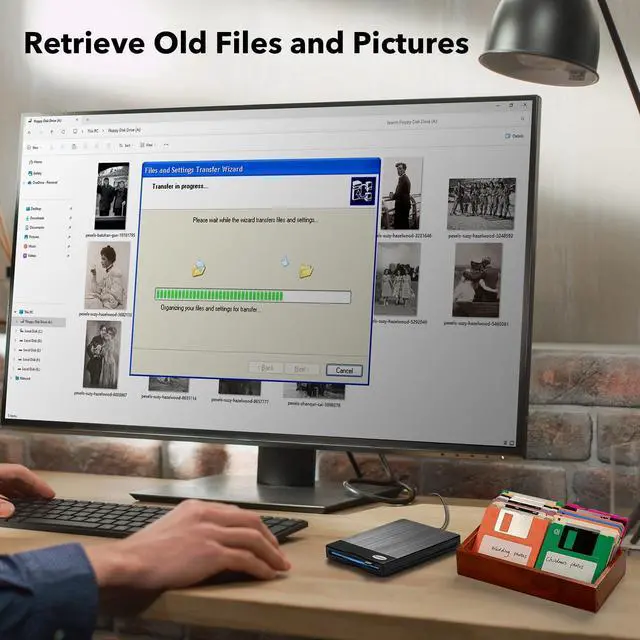Click the New button in Explorer toolbar
The height and width of the screenshot is (640, 640).
35,145
